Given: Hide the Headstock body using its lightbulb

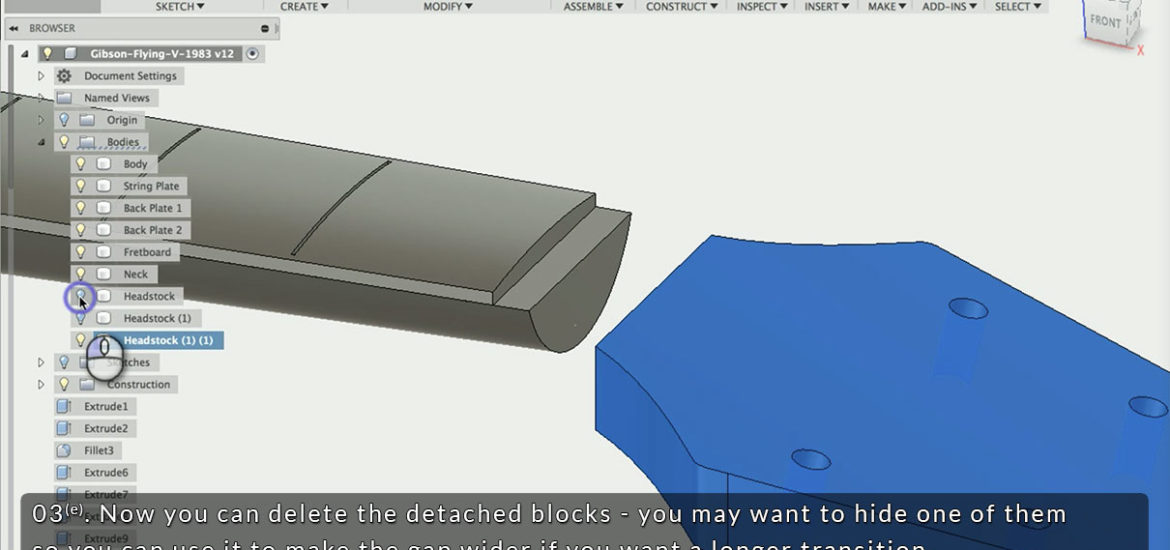Looking at the screenshot, I should coord(80,296).
